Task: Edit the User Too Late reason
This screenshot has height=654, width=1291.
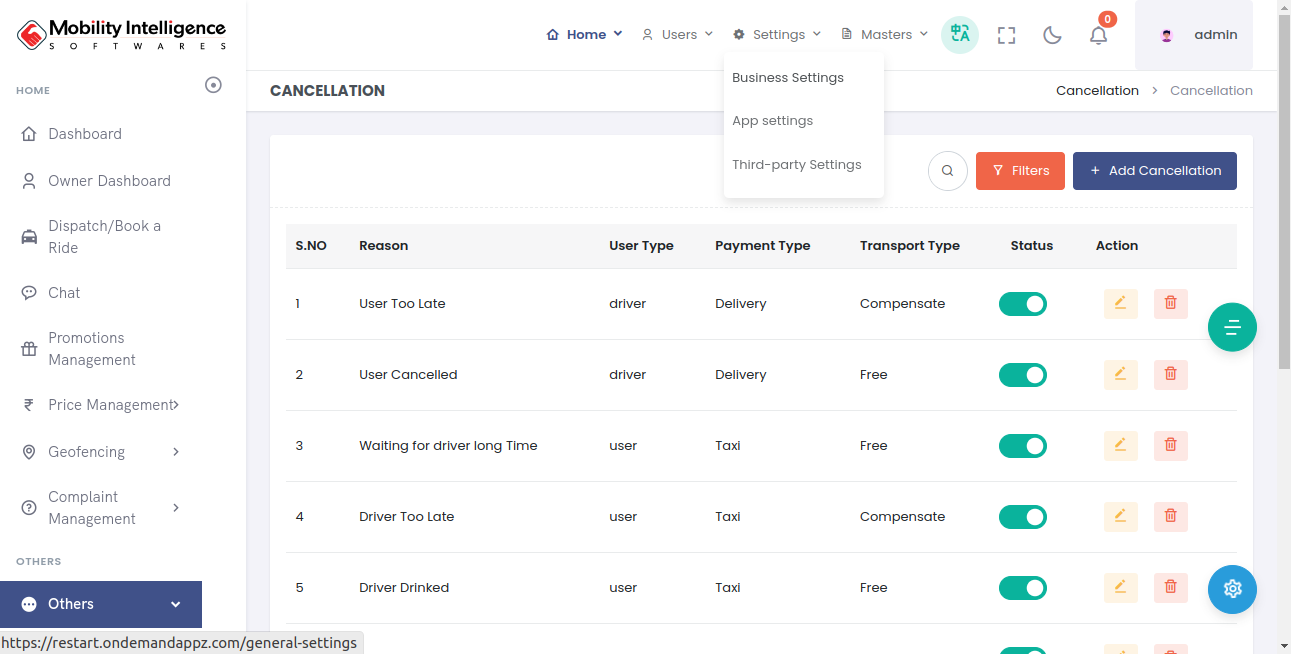Action: point(1120,304)
